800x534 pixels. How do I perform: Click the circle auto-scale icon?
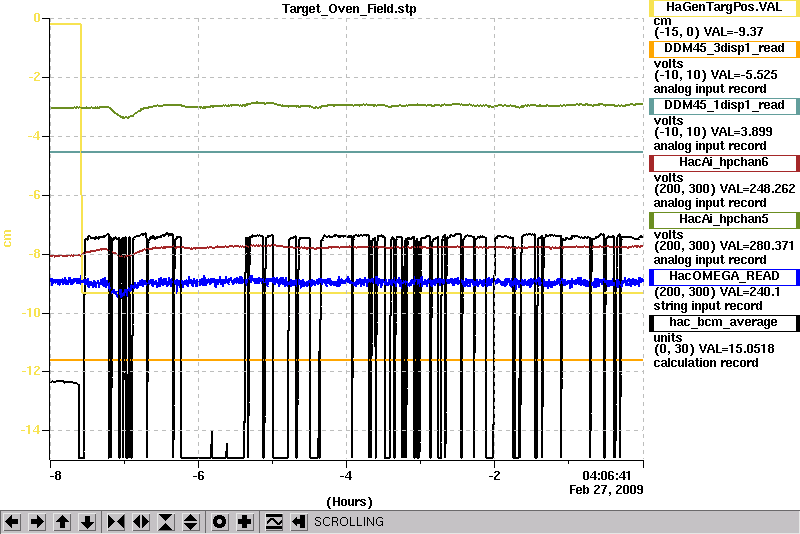point(219,522)
